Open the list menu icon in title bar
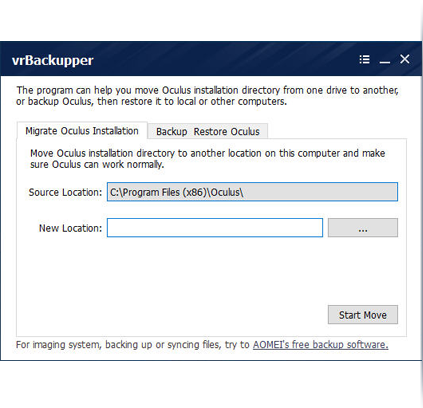This screenshot has height=408, width=423. (x=364, y=59)
